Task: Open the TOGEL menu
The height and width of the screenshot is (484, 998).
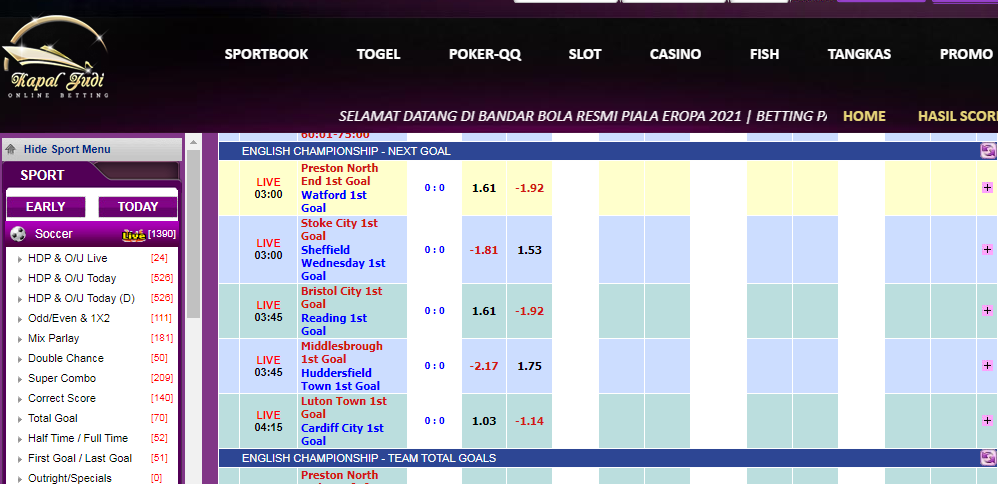Action: (378, 54)
